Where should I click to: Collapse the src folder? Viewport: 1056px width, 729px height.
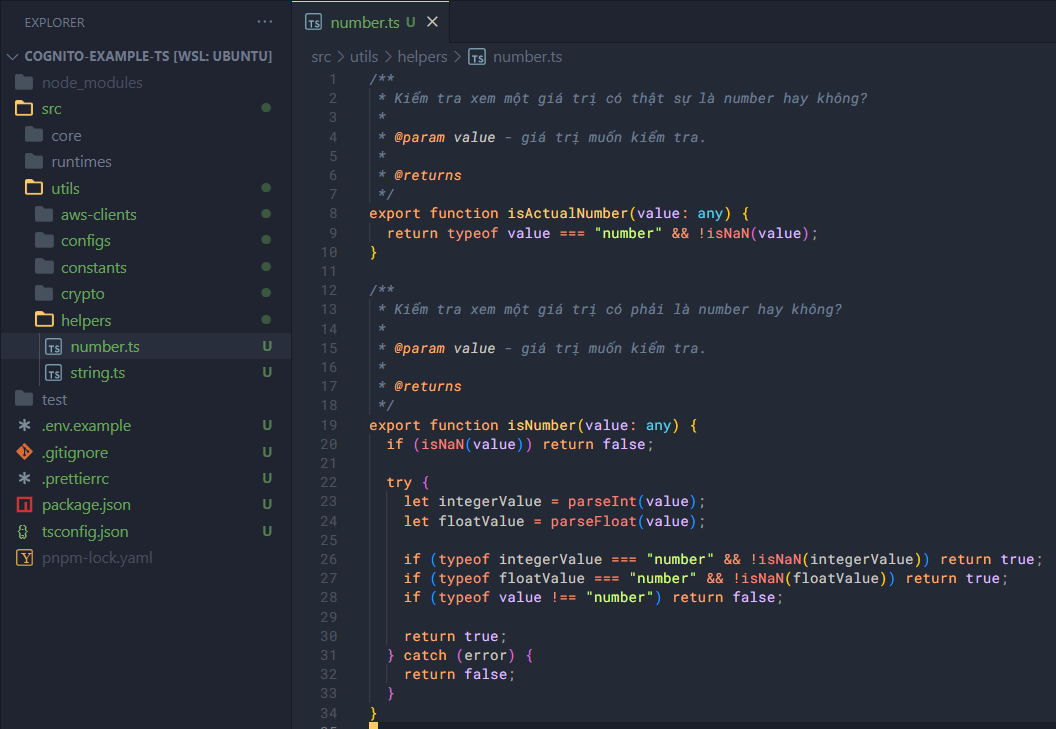(x=50, y=109)
